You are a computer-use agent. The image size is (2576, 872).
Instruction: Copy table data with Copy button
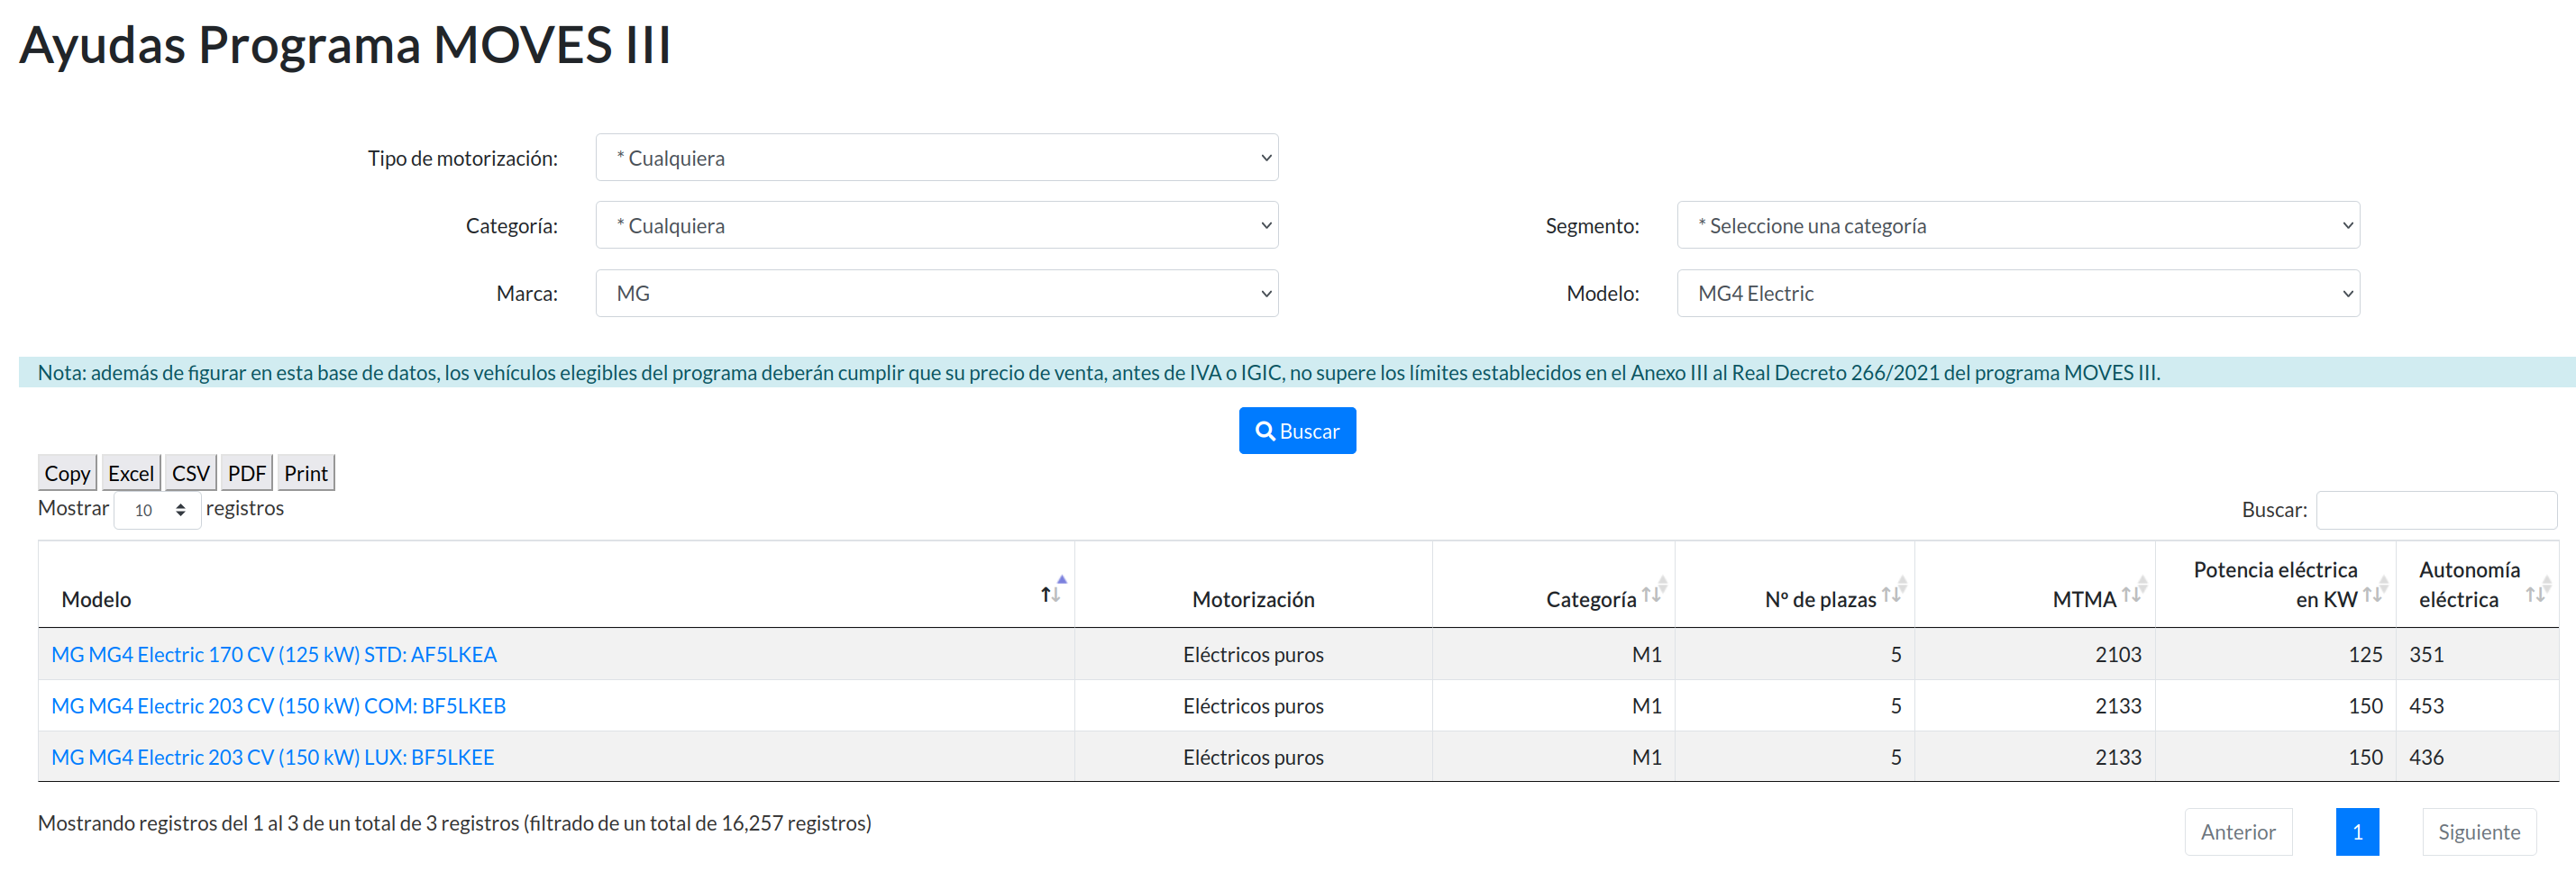tap(67, 473)
